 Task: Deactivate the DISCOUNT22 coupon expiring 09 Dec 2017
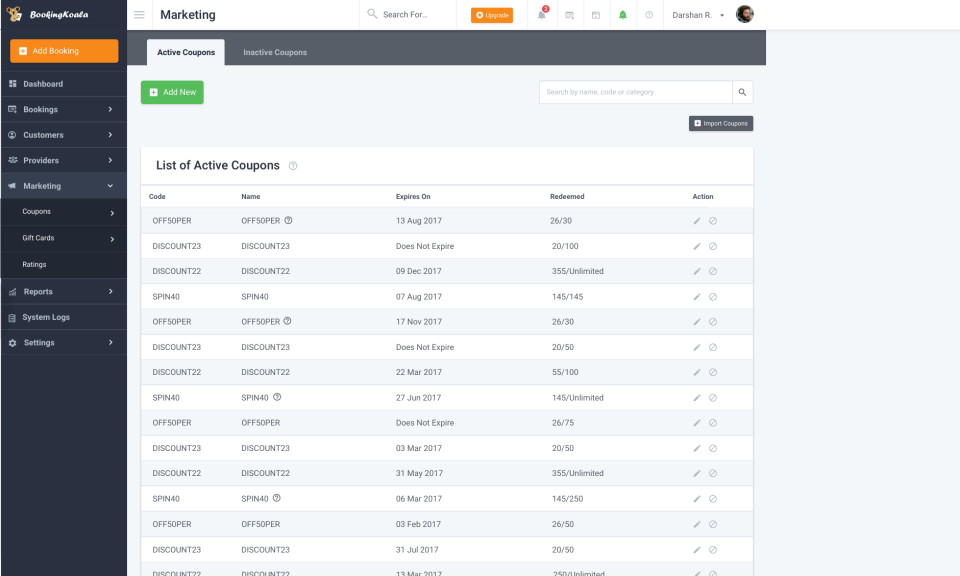[713, 271]
